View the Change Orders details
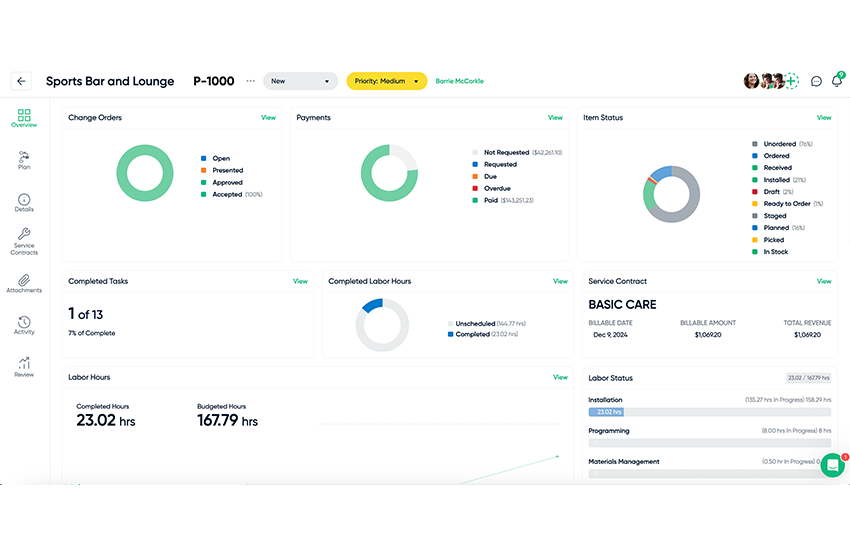Viewport: 850px width, 550px height. tap(268, 118)
